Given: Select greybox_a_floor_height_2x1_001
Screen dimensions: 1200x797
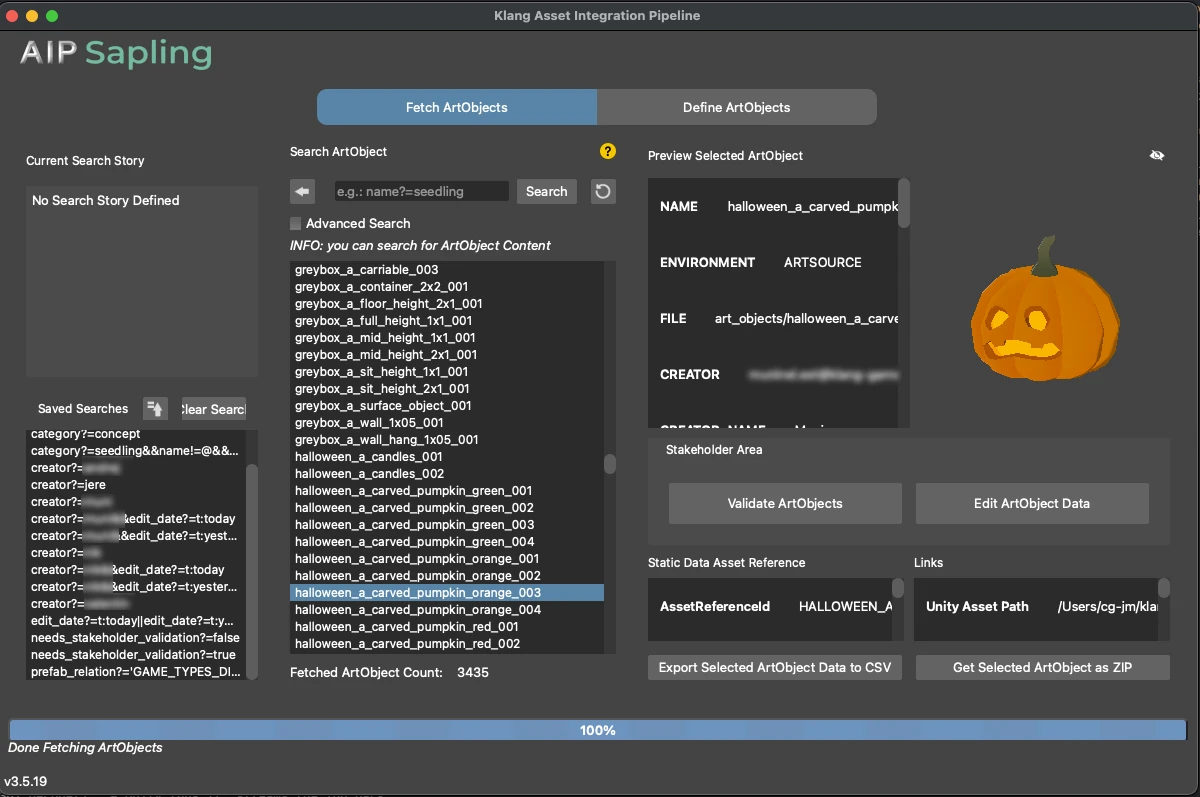Looking at the screenshot, I should (447, 304).
